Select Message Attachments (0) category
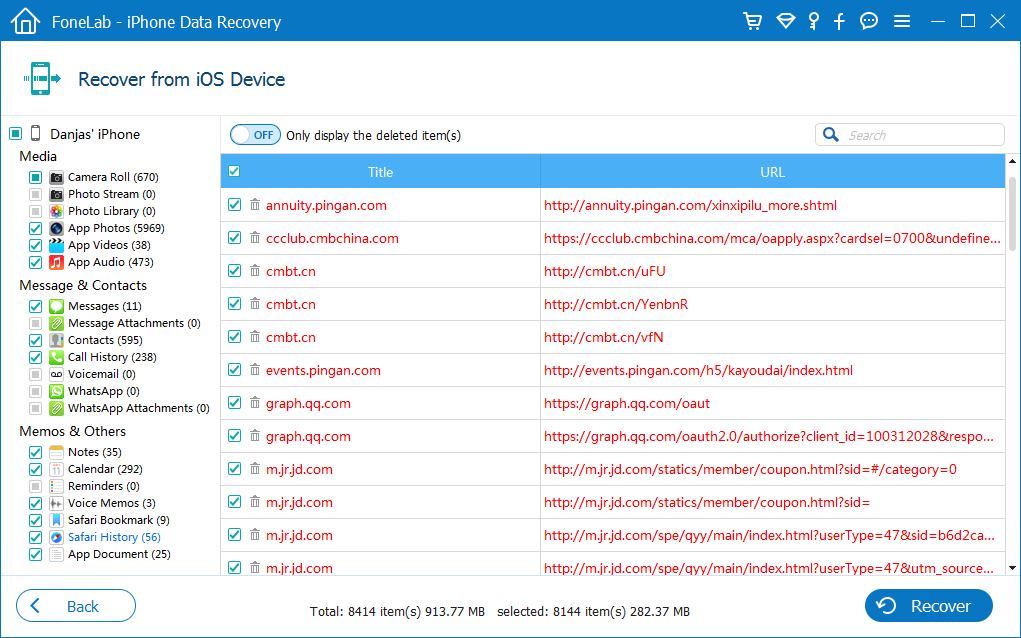This screenshot has width=1021, height=638. click(134, 323)
